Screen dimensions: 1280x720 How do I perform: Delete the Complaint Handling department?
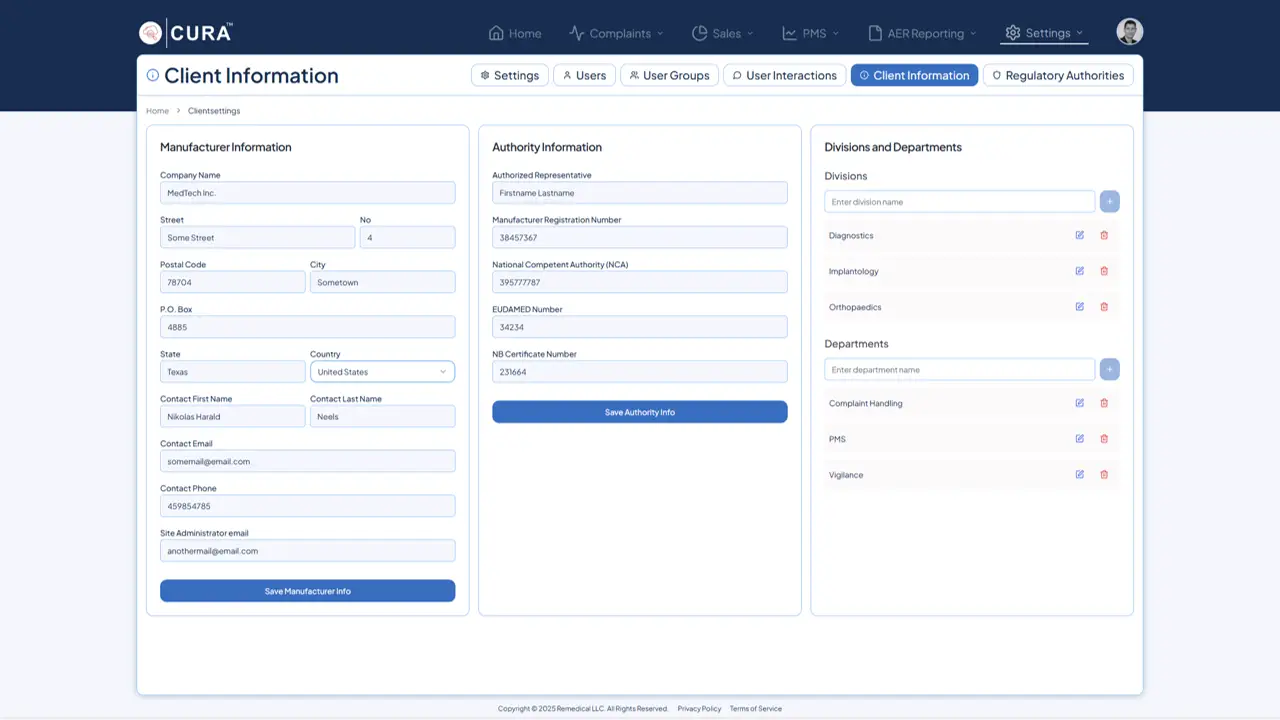point(1104,403)
